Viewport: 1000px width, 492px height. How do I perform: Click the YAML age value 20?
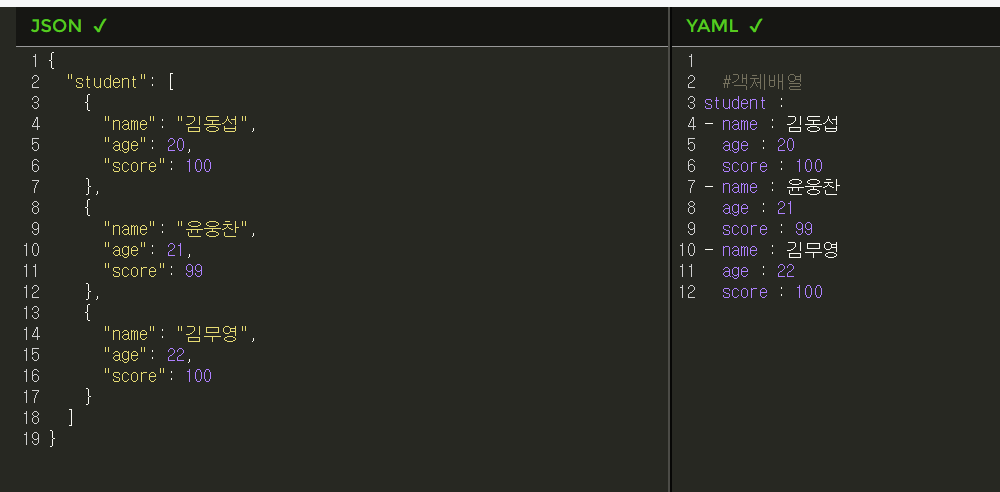tap(786, 145)
